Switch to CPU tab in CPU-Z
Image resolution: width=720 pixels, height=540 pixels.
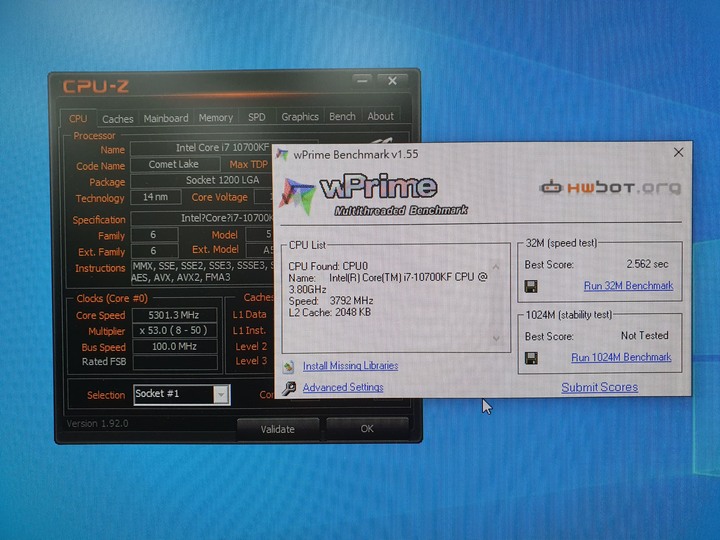click(78, 118)
